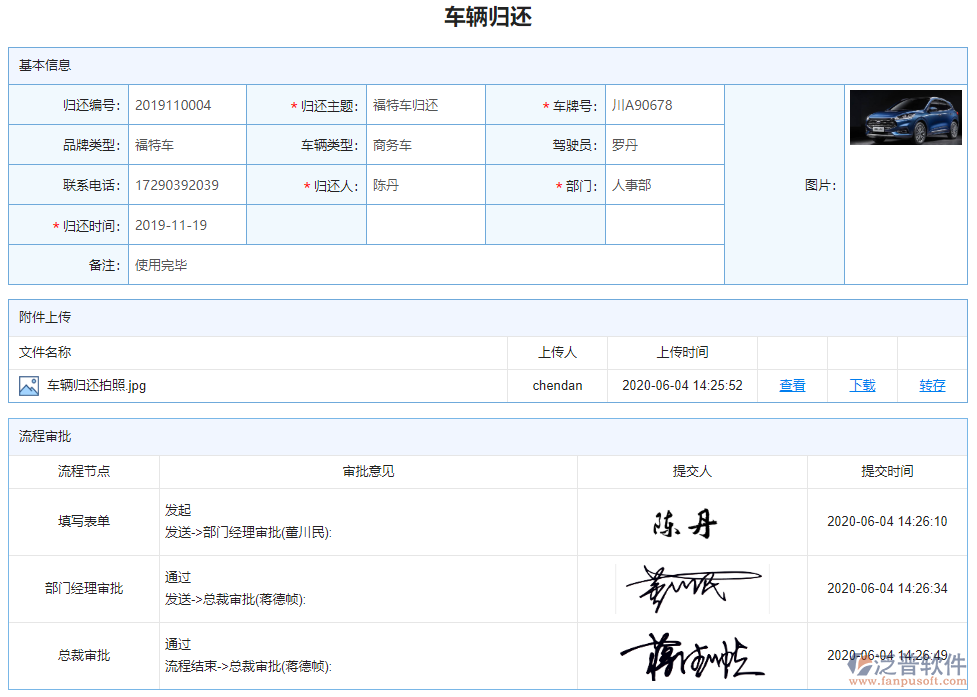
Task: Open the 车辆归还拍照.jpg file name
Action: (x=97, y=385)
